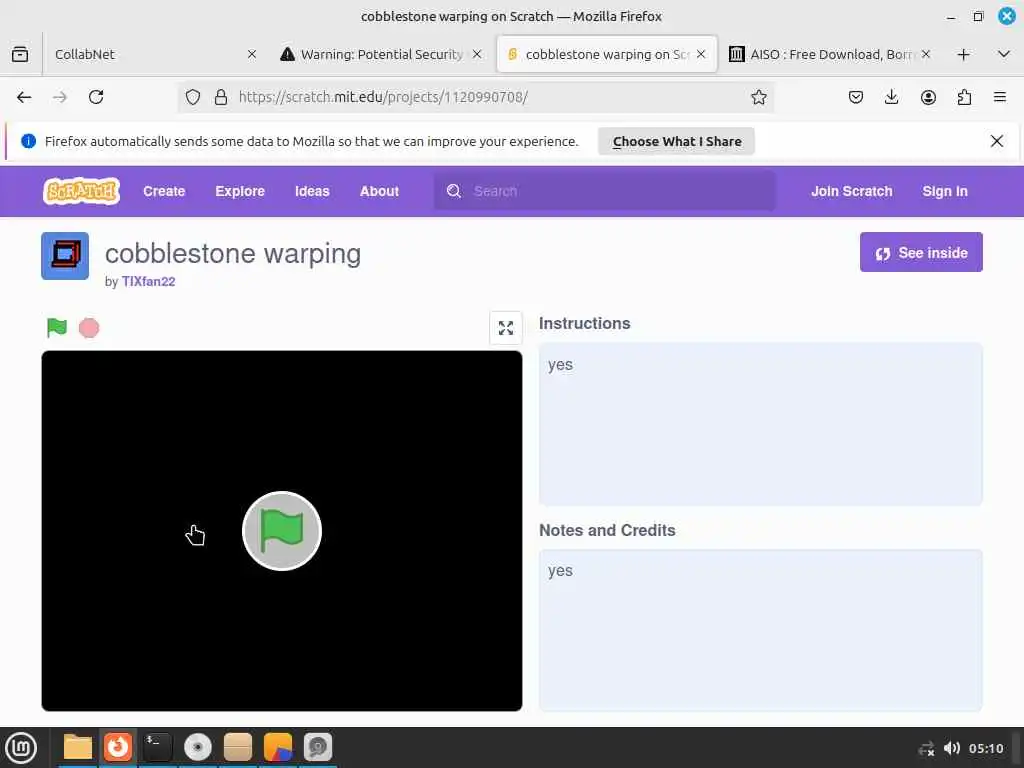Dismiss the Firefox data notification bar
This screenshot has width=1024, height=768.
[997, 141]
